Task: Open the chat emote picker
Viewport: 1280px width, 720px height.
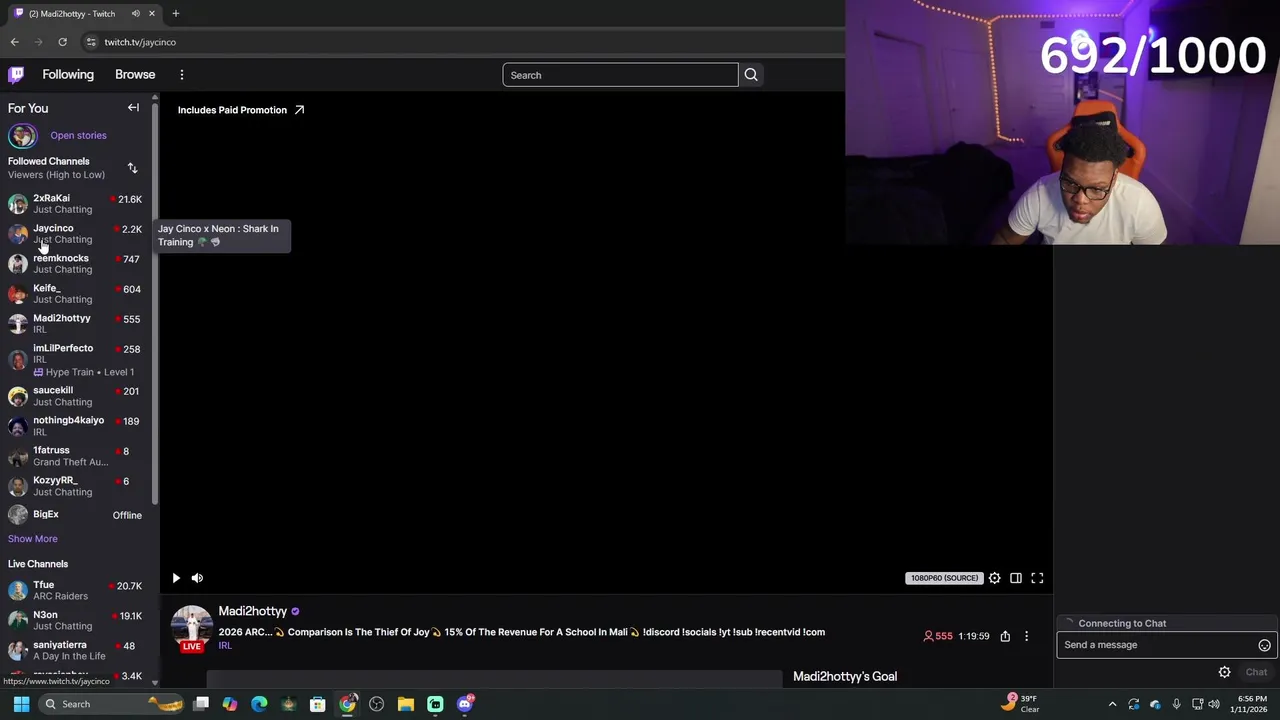Action: 1264,645
